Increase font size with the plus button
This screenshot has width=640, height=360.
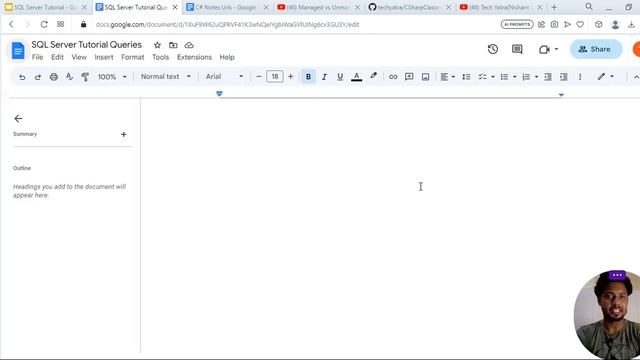(x=291, y=76)
